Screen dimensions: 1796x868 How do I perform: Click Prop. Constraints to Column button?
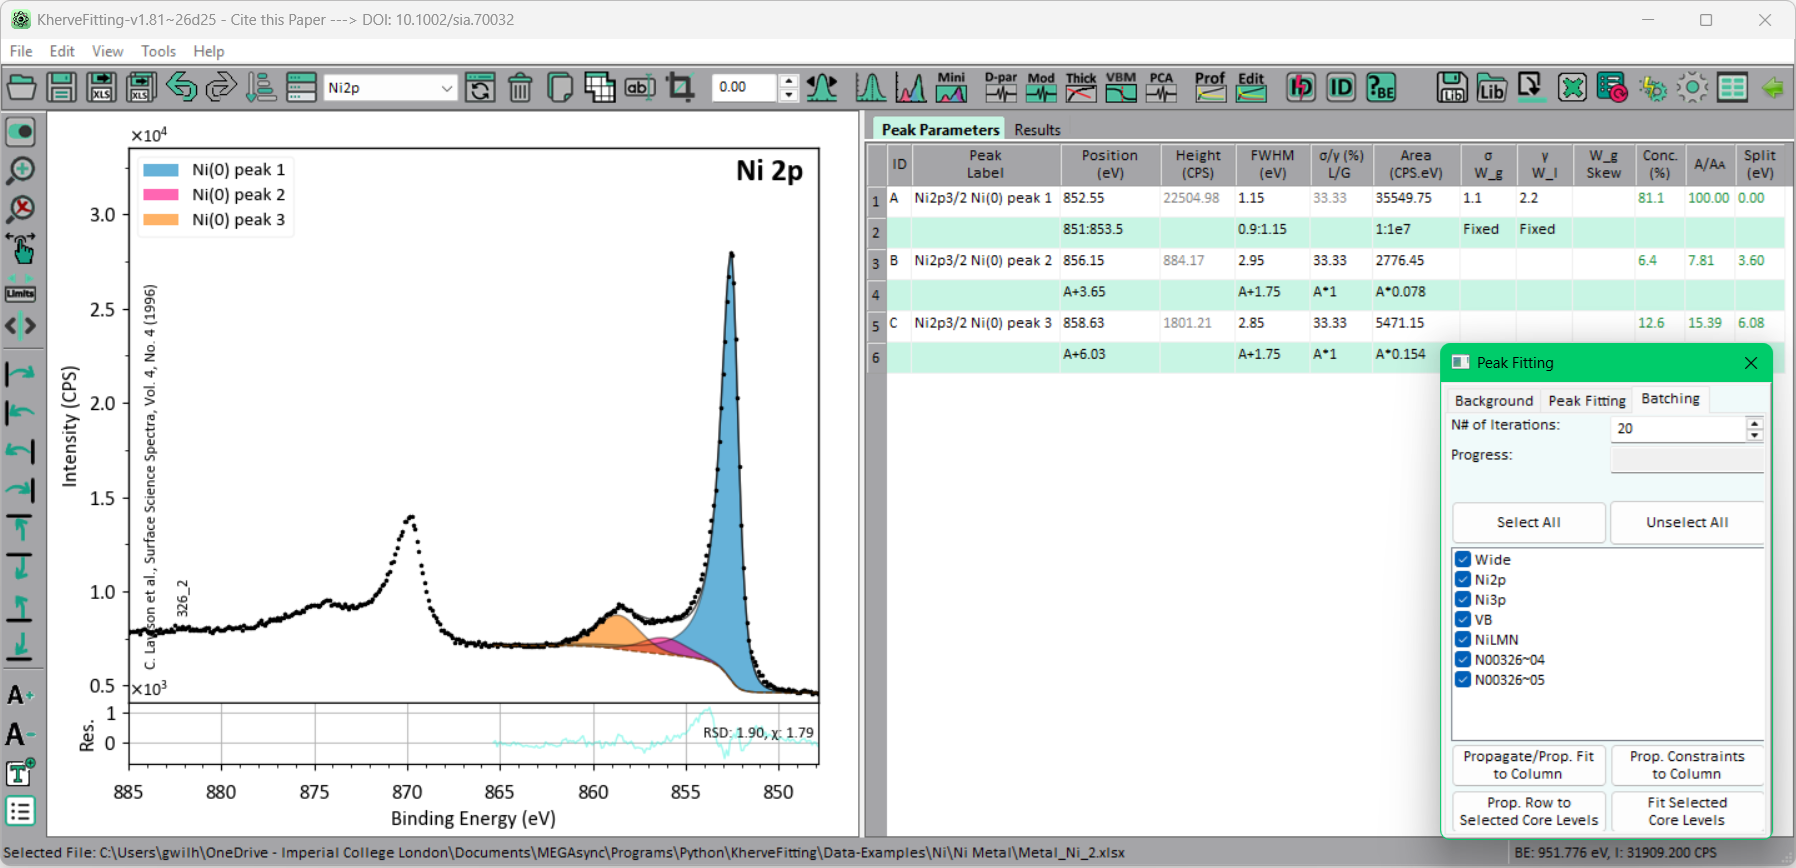(x=1687, y=765)
